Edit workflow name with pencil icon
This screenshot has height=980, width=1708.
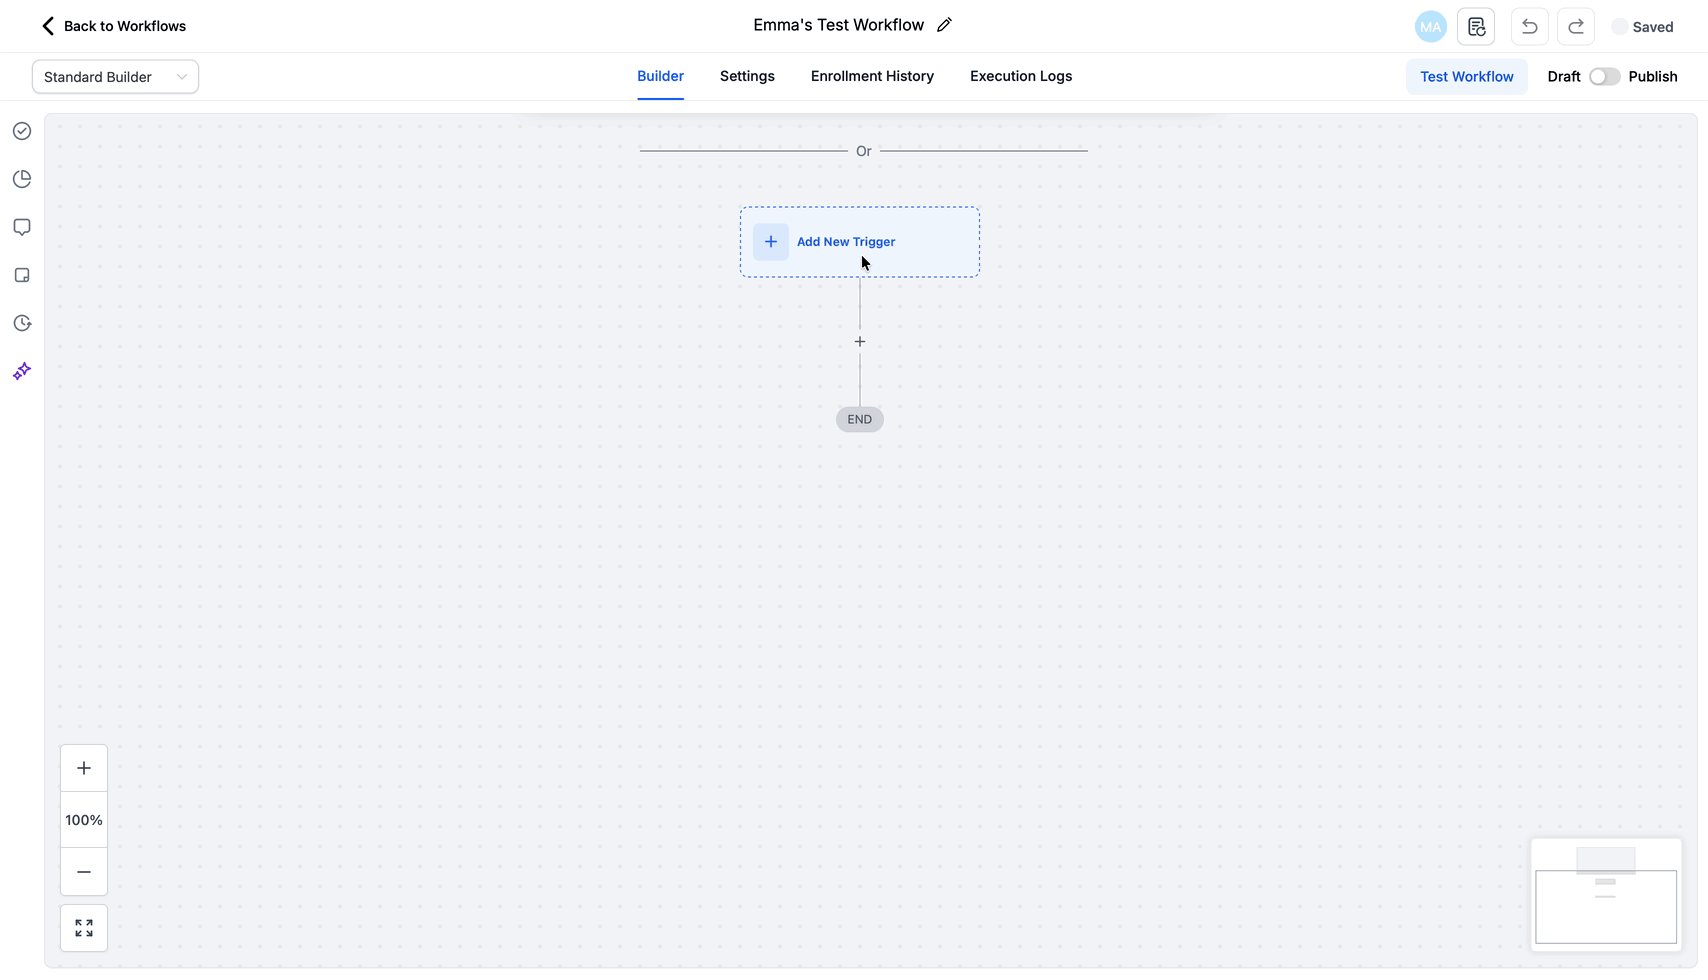[944, 25]
